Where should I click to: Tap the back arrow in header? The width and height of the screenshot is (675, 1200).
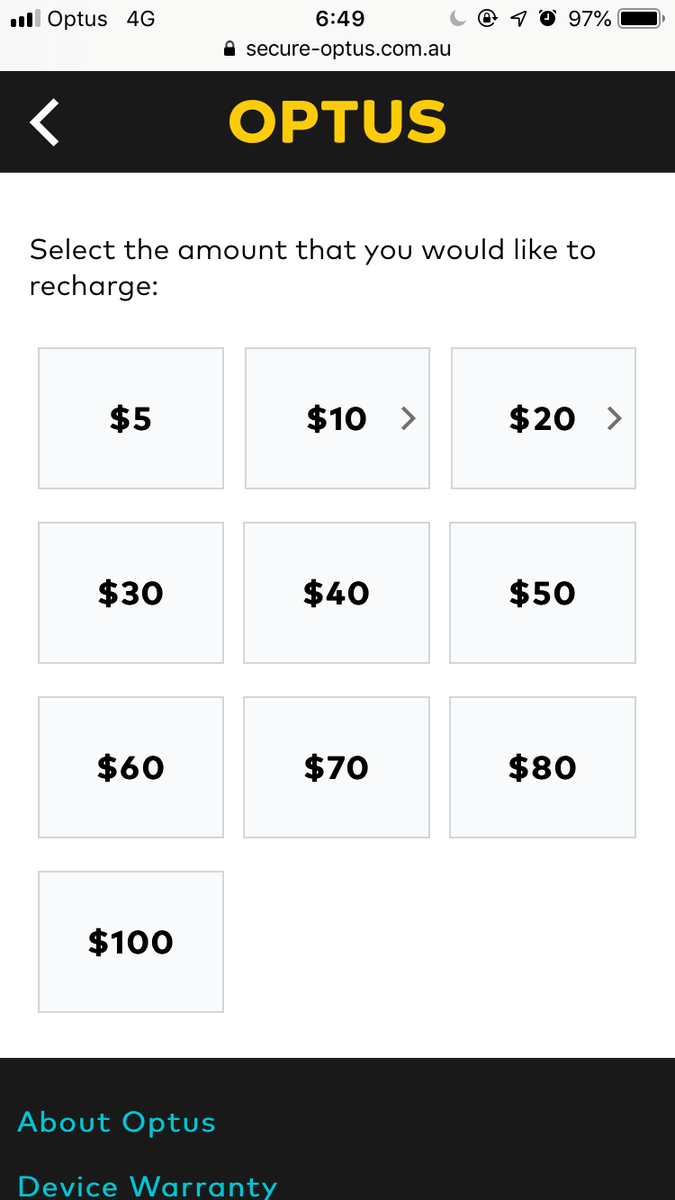point(45,122)
